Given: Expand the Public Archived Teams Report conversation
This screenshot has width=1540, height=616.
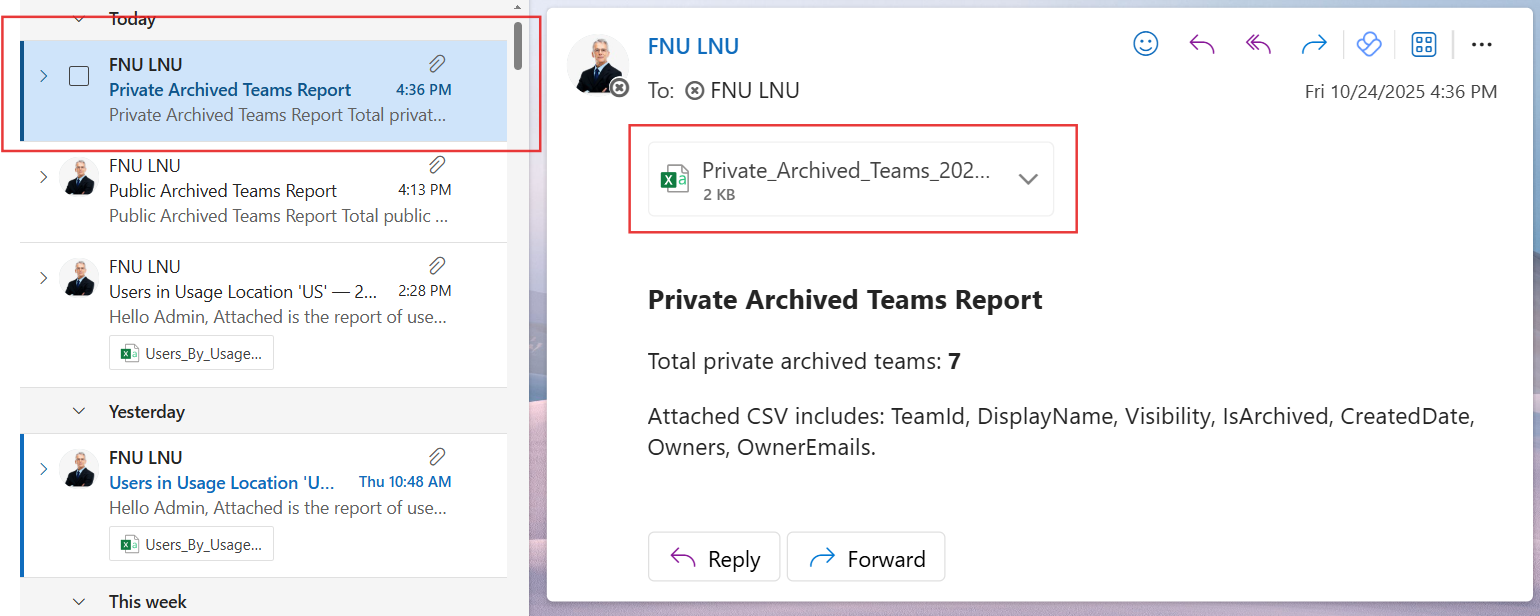Looking at the screenshot, I should tap(43, 177).
